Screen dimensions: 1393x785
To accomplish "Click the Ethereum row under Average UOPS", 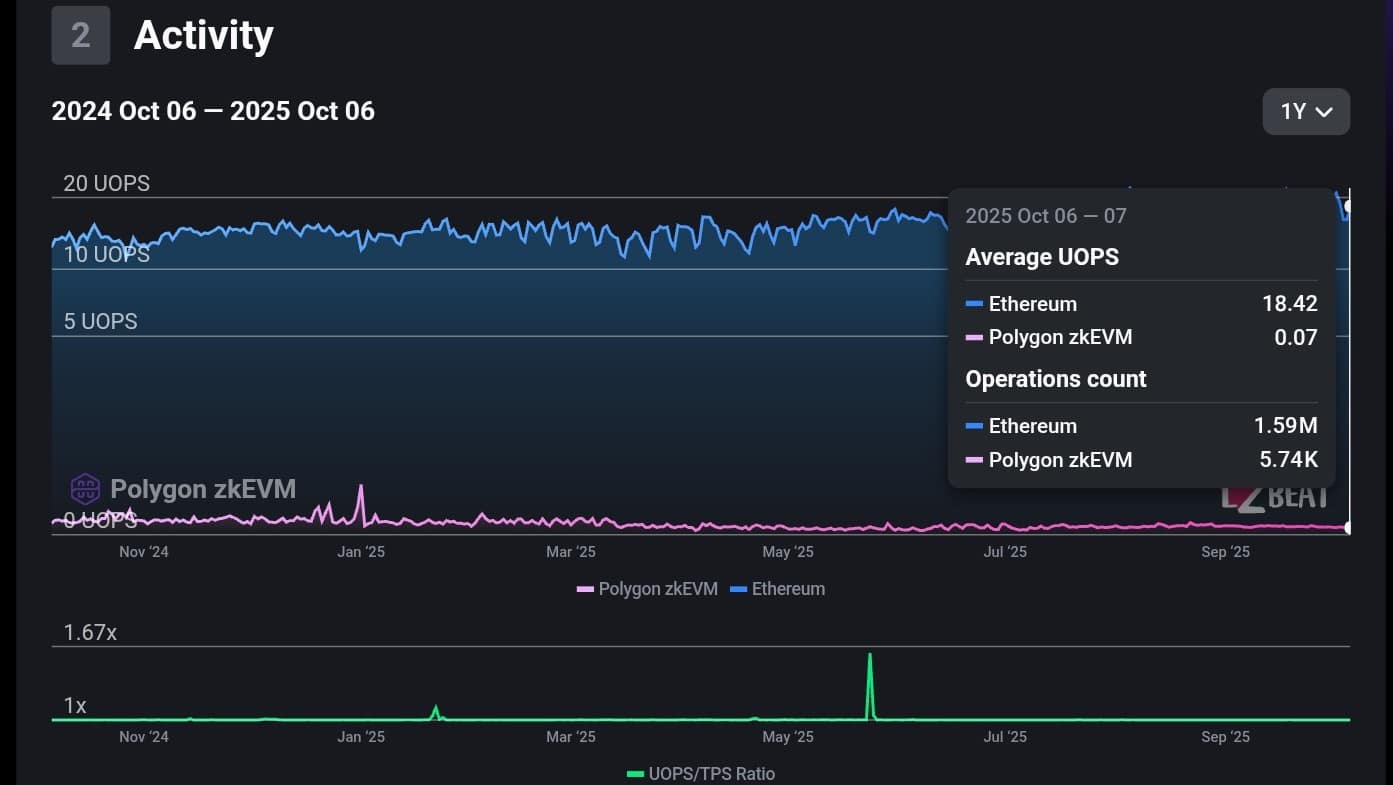I will [x=1141, y=304].
